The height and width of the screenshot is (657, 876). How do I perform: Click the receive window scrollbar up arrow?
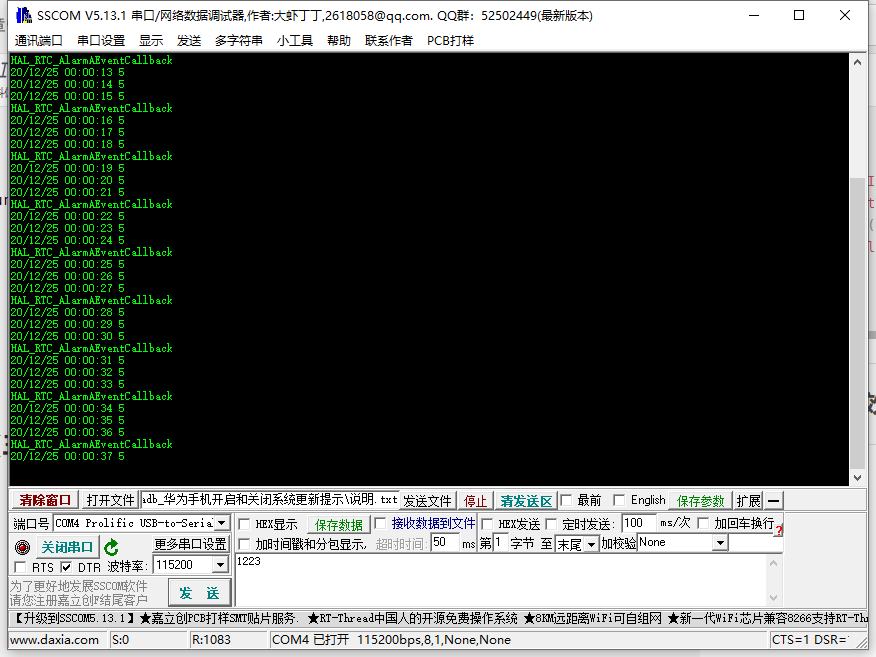tap(857, 62)
